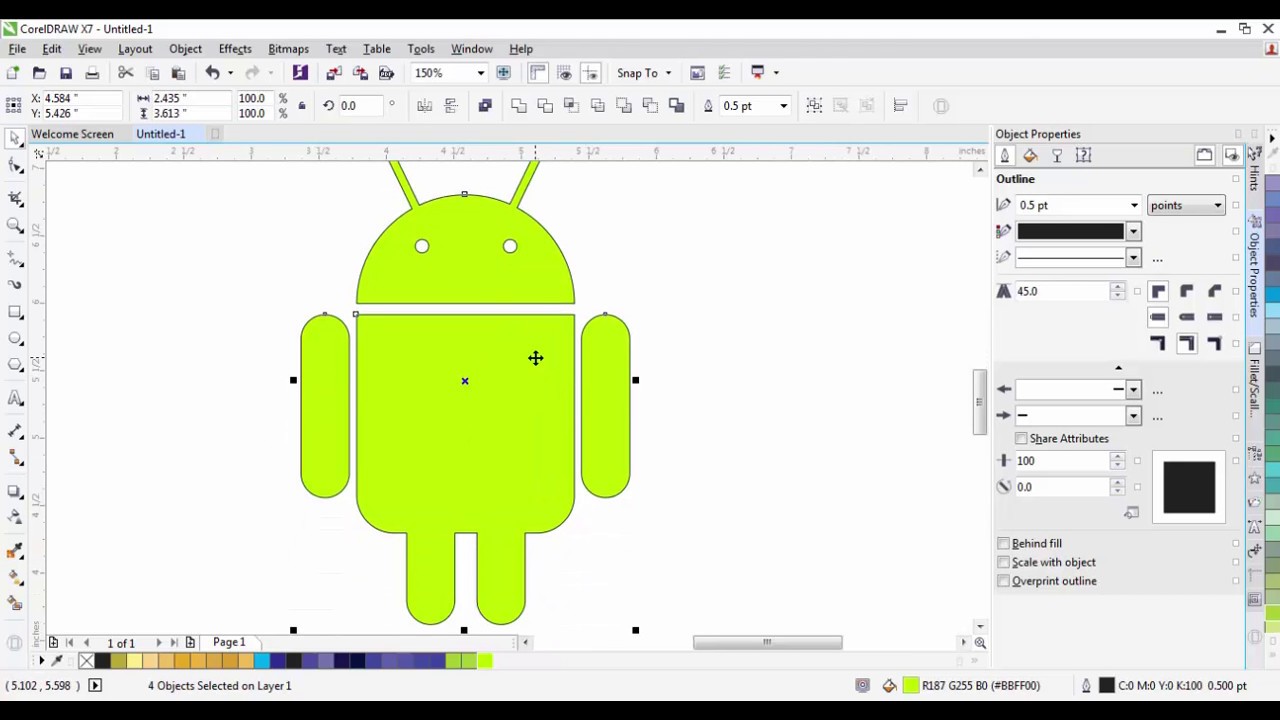Click the Mirror horizontally icon
Screen dimensions: 1280x720
tap(424, 106)
